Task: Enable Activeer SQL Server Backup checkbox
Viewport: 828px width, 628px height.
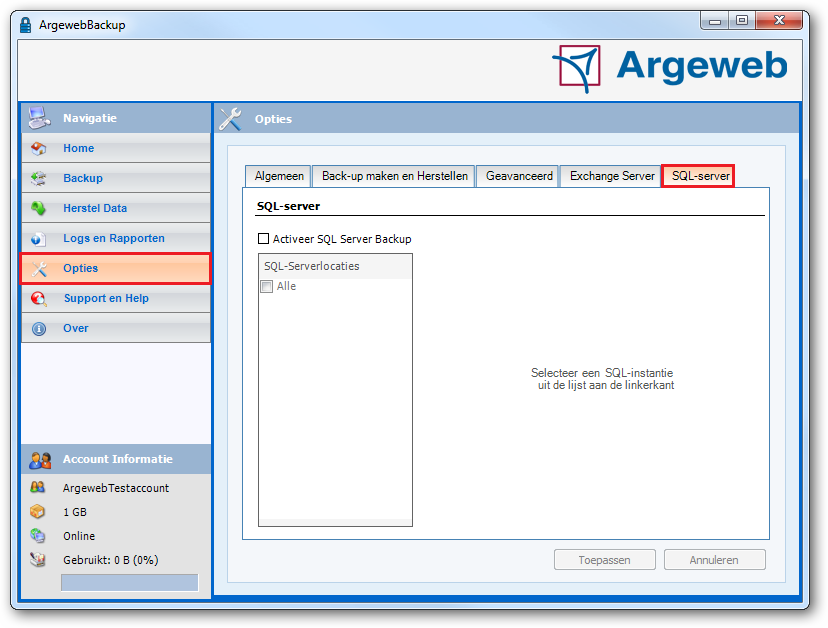Action: pos(263,239)
